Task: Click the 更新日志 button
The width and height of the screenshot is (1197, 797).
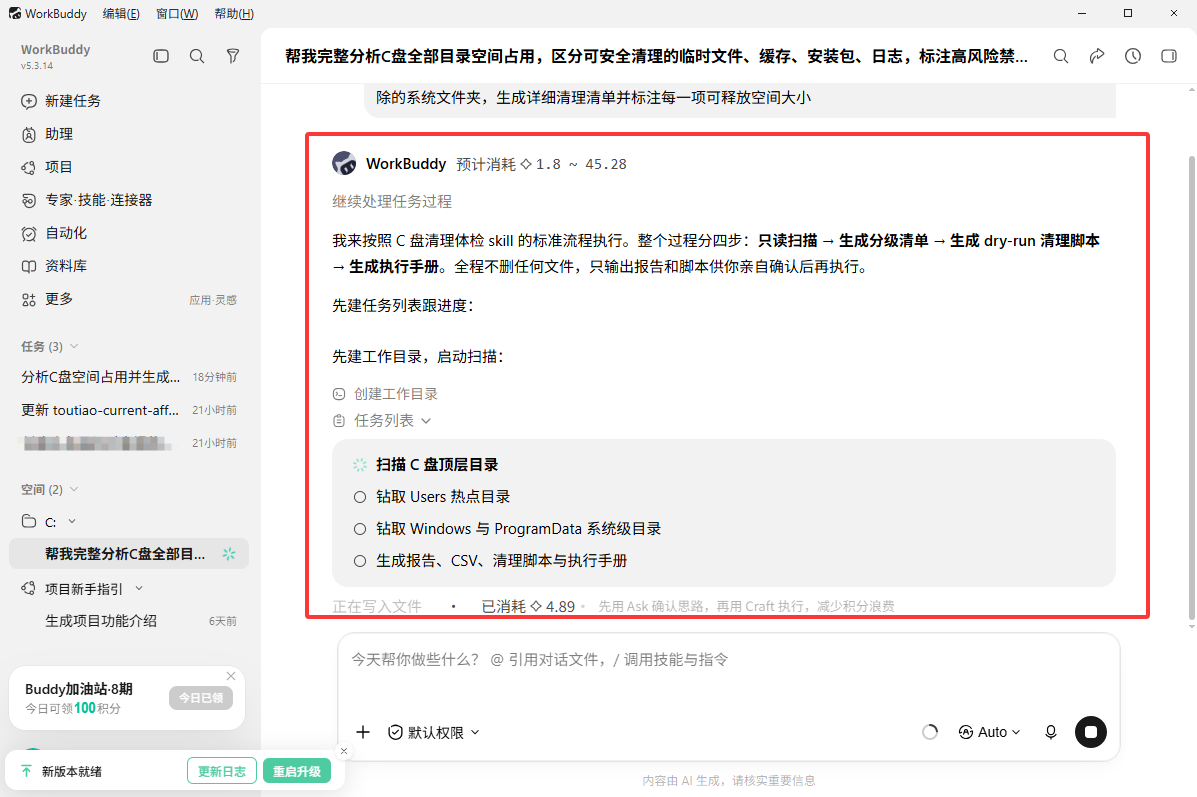Action: click(x=222, y=772)
